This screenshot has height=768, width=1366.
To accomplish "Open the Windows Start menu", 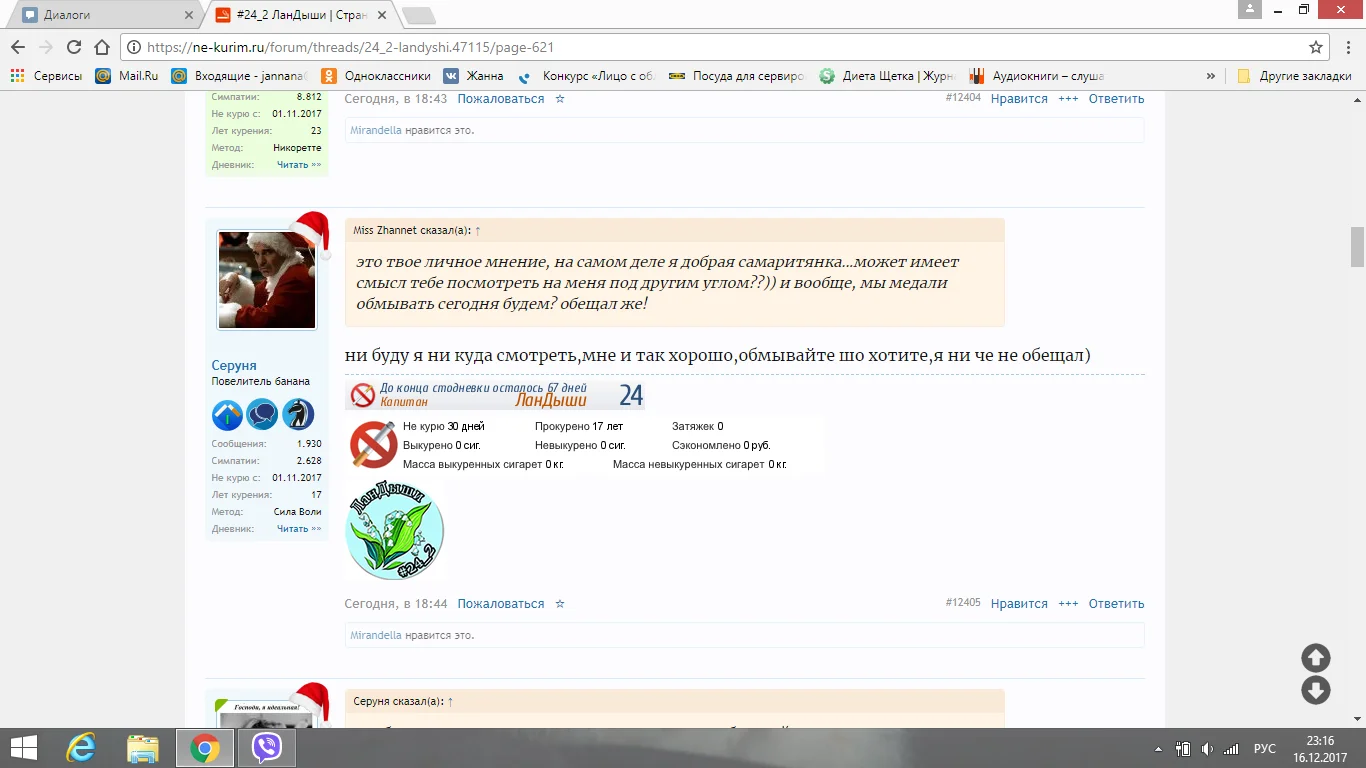I will 24,748.
